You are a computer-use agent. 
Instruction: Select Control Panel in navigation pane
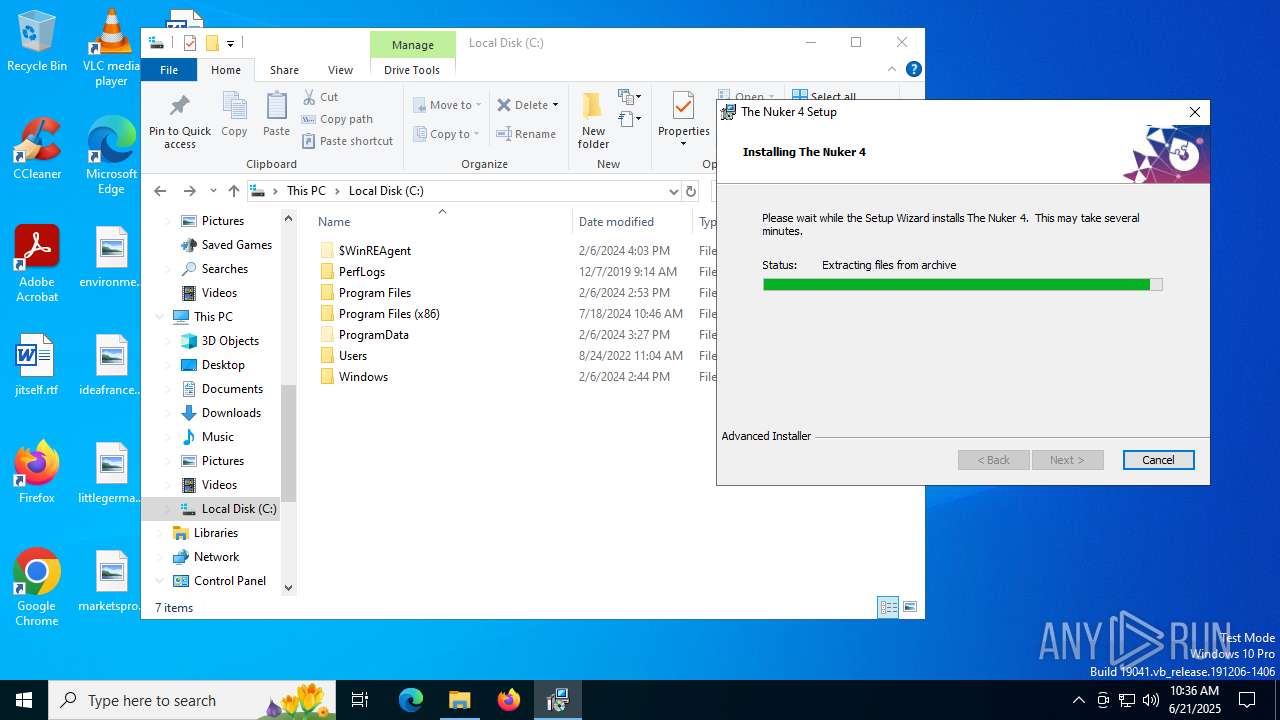[x=230, y=581]
